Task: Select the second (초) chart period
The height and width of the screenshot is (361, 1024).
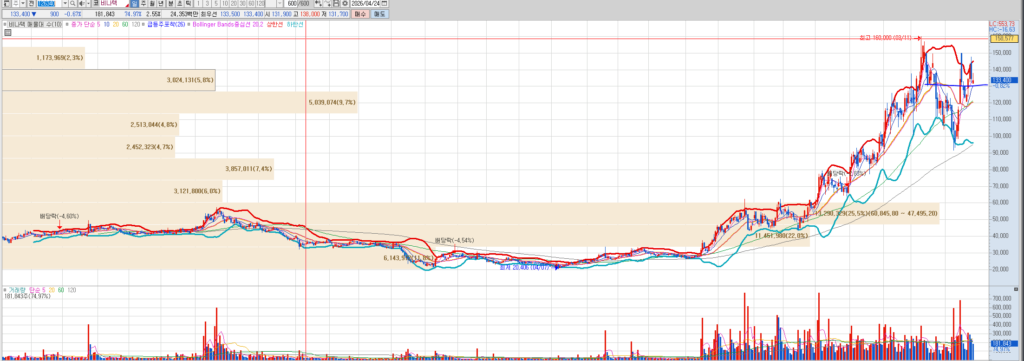Action: click(x=180, y=3)
